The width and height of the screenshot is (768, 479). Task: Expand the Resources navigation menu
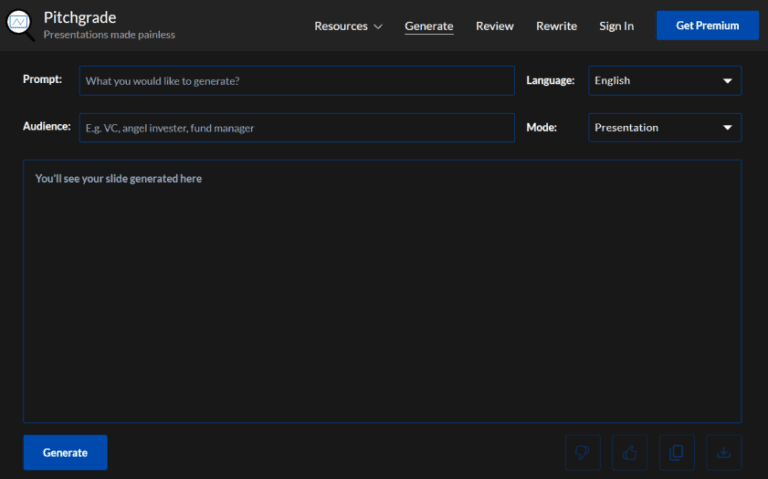pos(348,26)
